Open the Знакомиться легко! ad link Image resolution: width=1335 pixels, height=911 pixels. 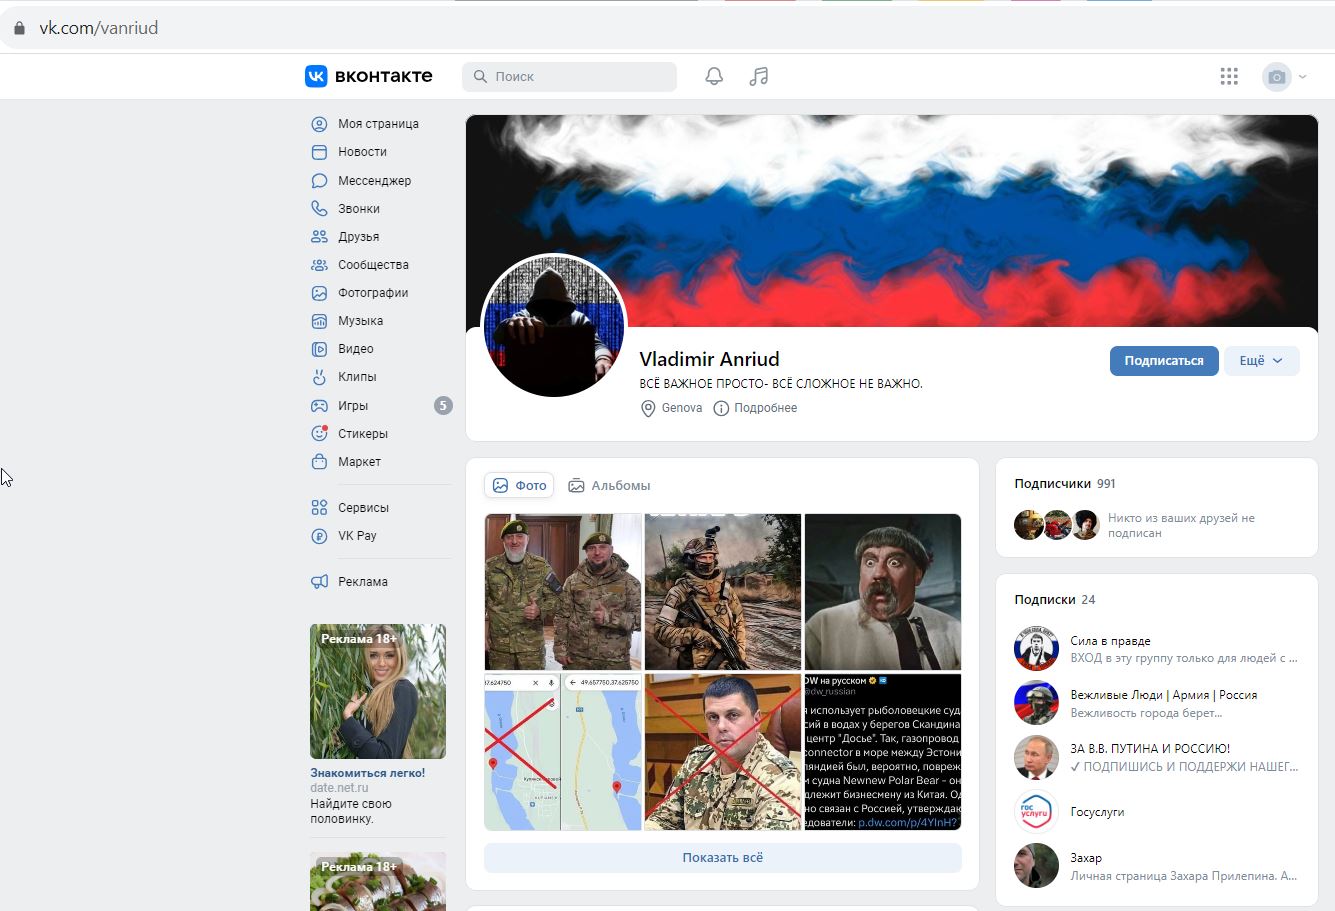(x=367, y=773)
